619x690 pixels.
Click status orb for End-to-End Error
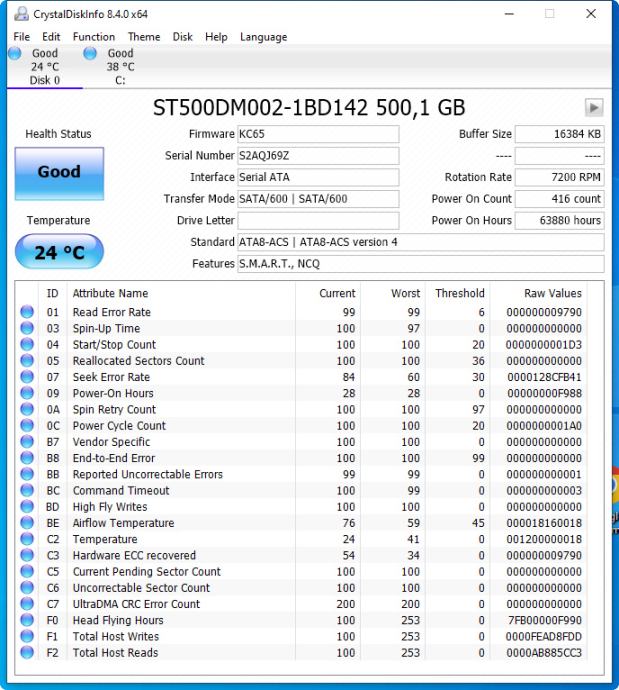[x=27, y=458]
